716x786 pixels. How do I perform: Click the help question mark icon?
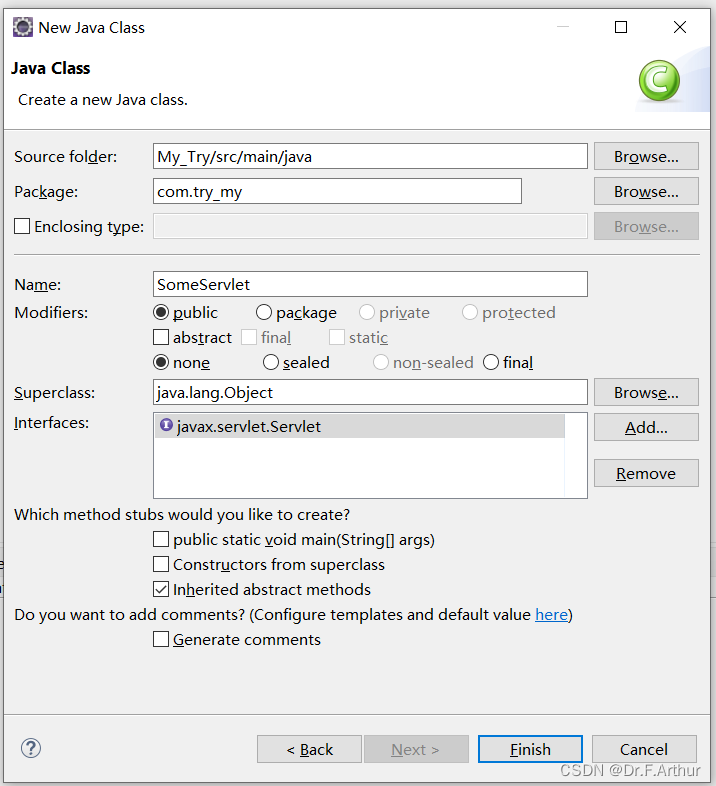(x=31, y=748)
